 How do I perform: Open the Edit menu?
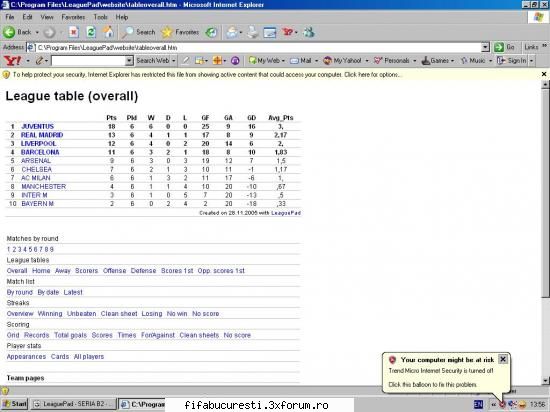point(27,17)
